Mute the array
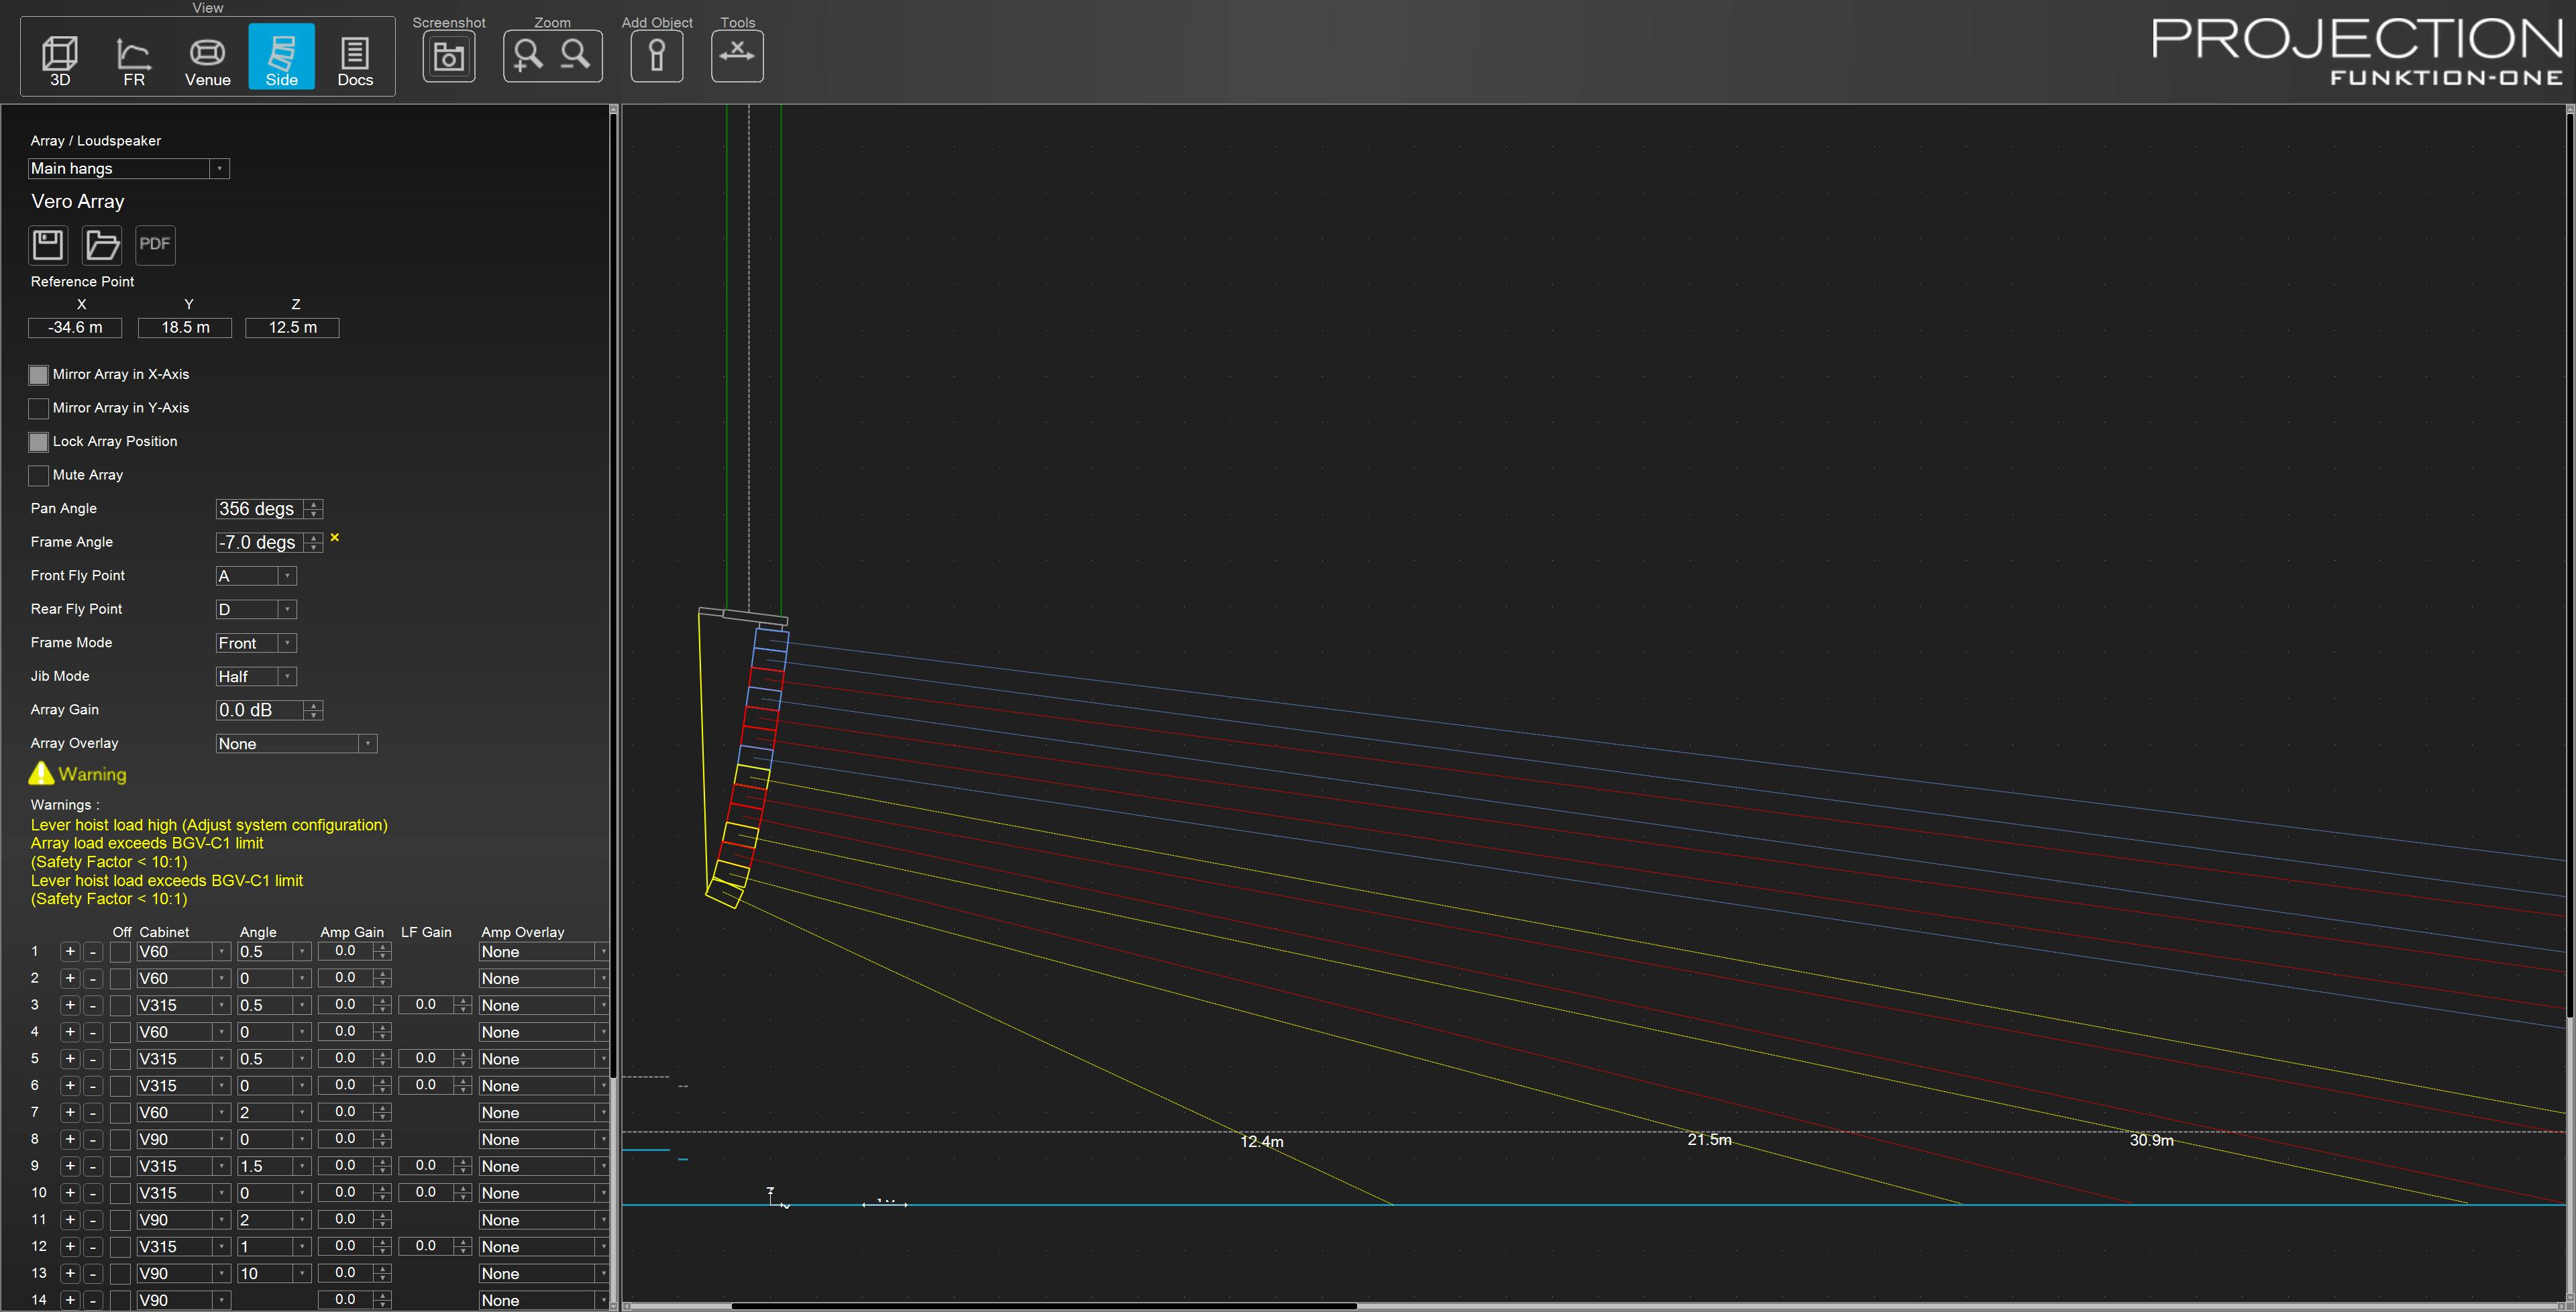This screenshot has width=2576, height=1312. coord(38,475)
